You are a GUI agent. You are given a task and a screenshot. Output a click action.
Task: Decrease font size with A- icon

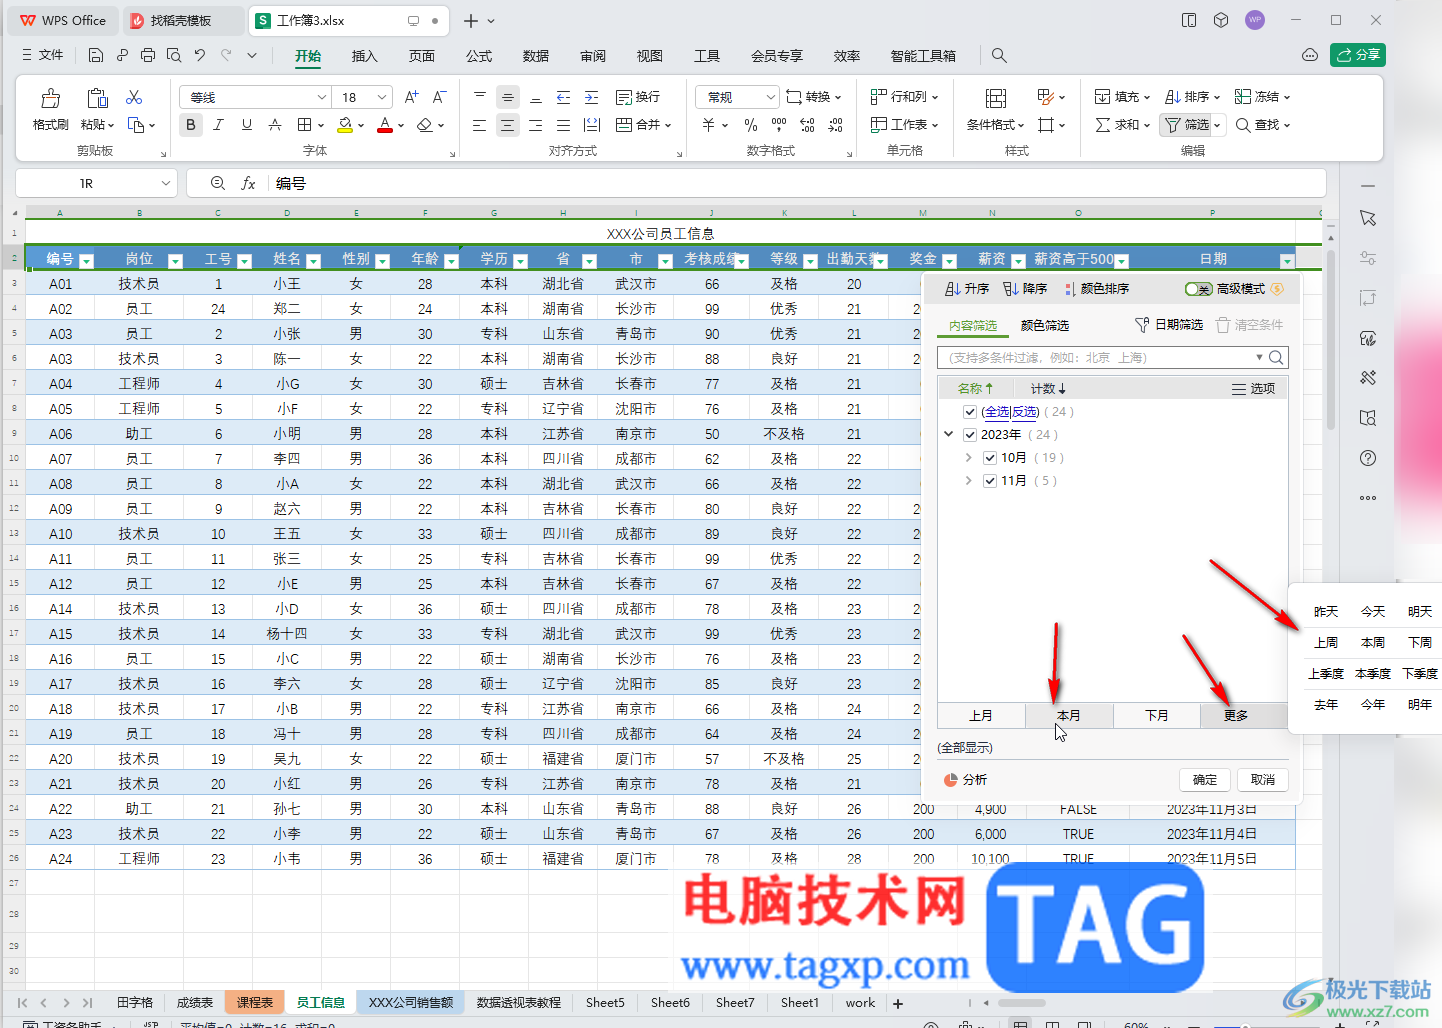(440, 97)
